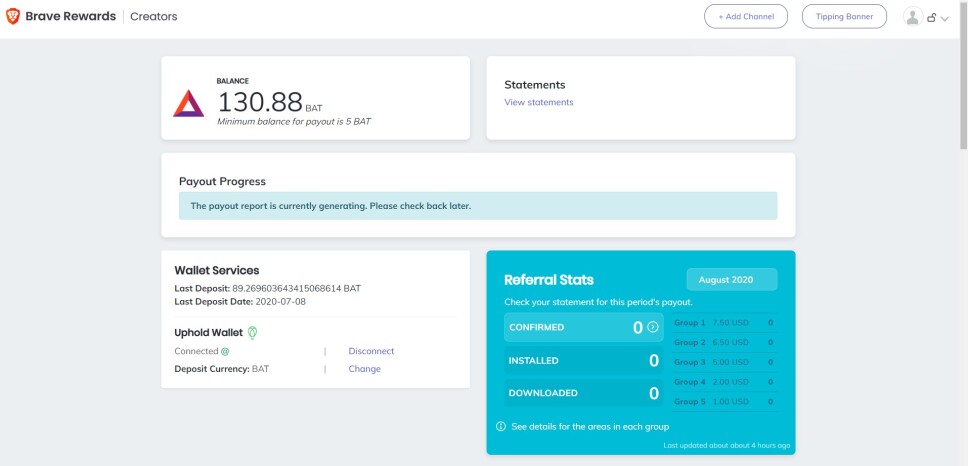Click the Brave Rewards header title
Screen dimensions: 968x466
pyautogui.click(x=70, y=17)
